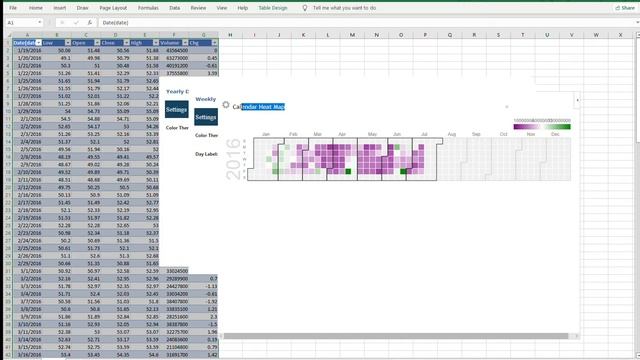The image size is (640, 360).
Task: Open the Insert Function fx icon
Action: tap(90, 22)
